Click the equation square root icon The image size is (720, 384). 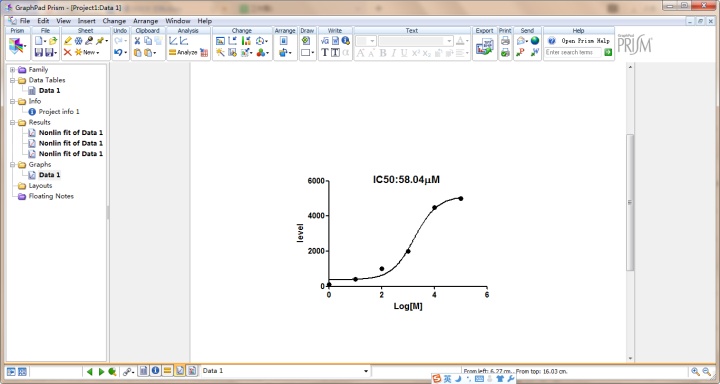pyautogui.click(x=325, y=41)
